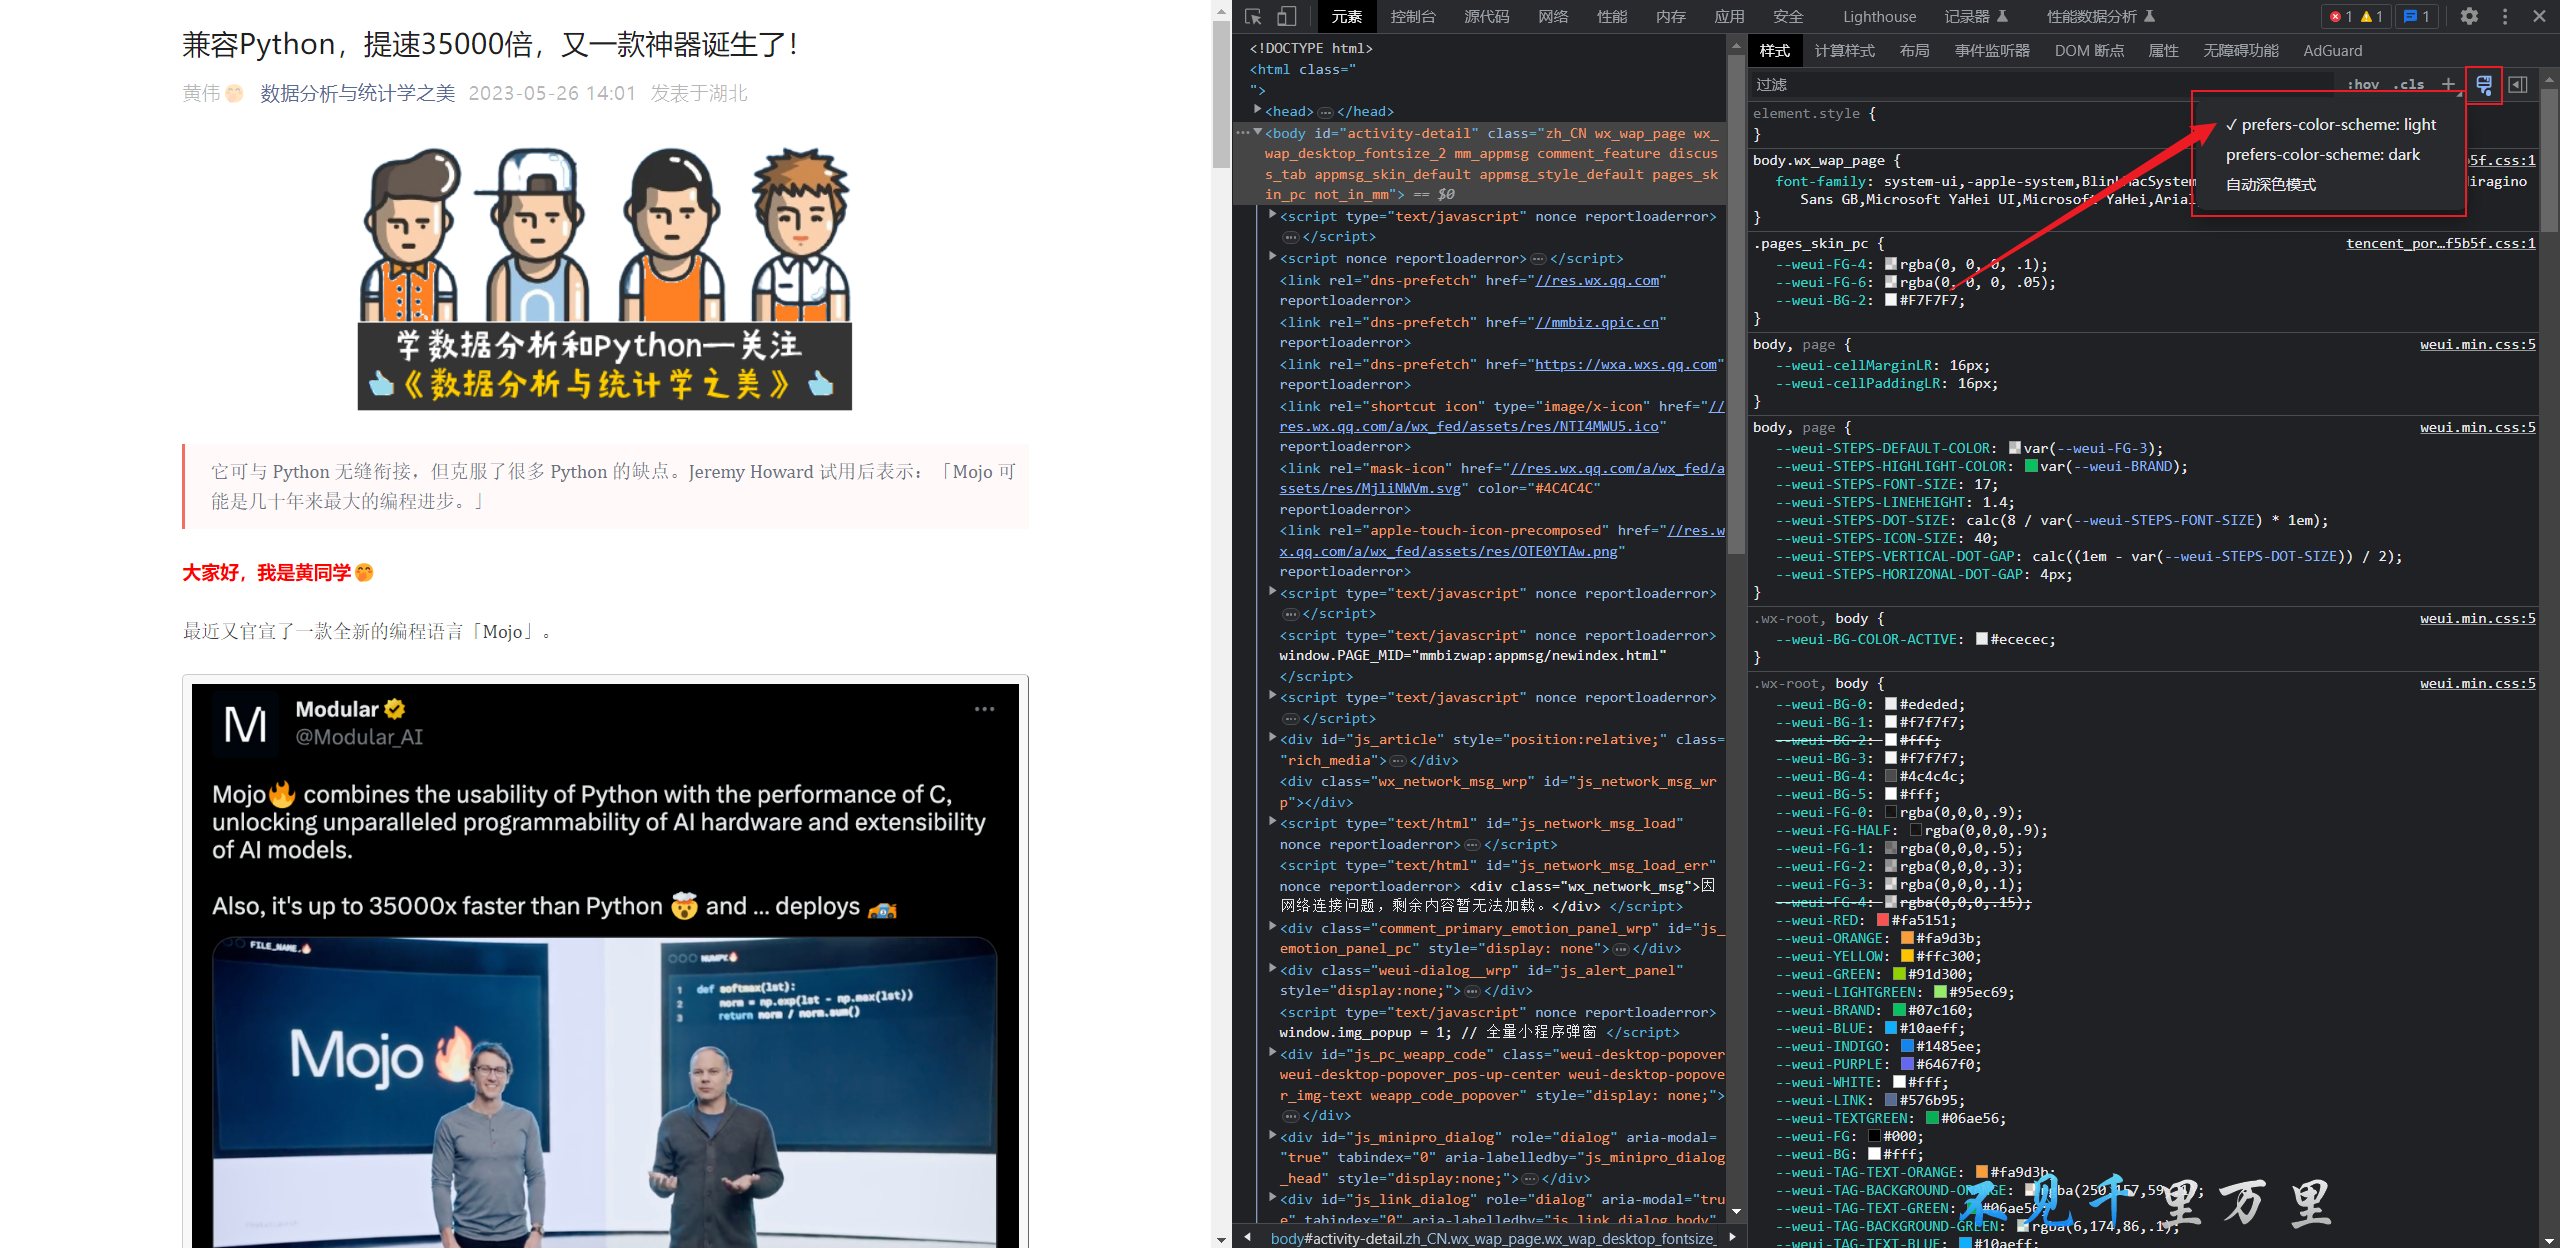Open the 数据分析与统计学之美 account link

(x=357, y=93)
